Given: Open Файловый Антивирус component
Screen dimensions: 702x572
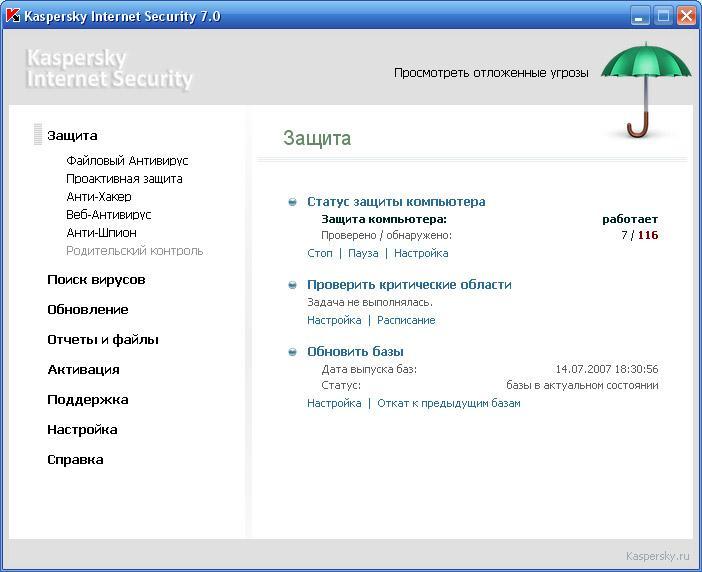Looking at the screenshot, I should point(127,161).
